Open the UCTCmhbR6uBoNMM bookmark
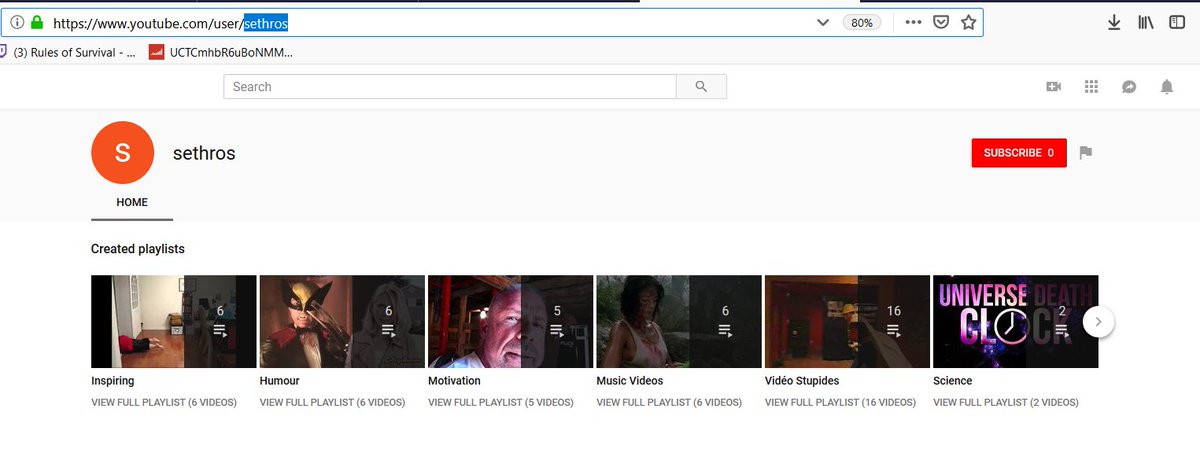 [x=221, y=52]
